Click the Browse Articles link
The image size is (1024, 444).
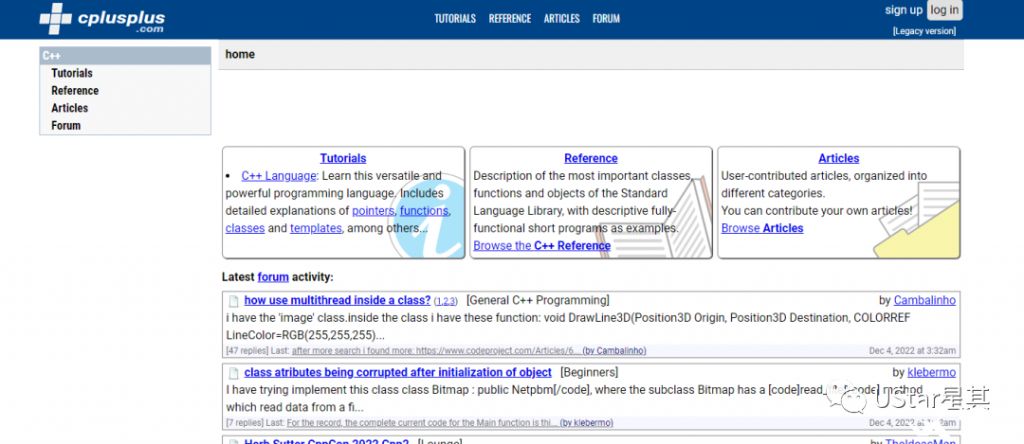762,229
